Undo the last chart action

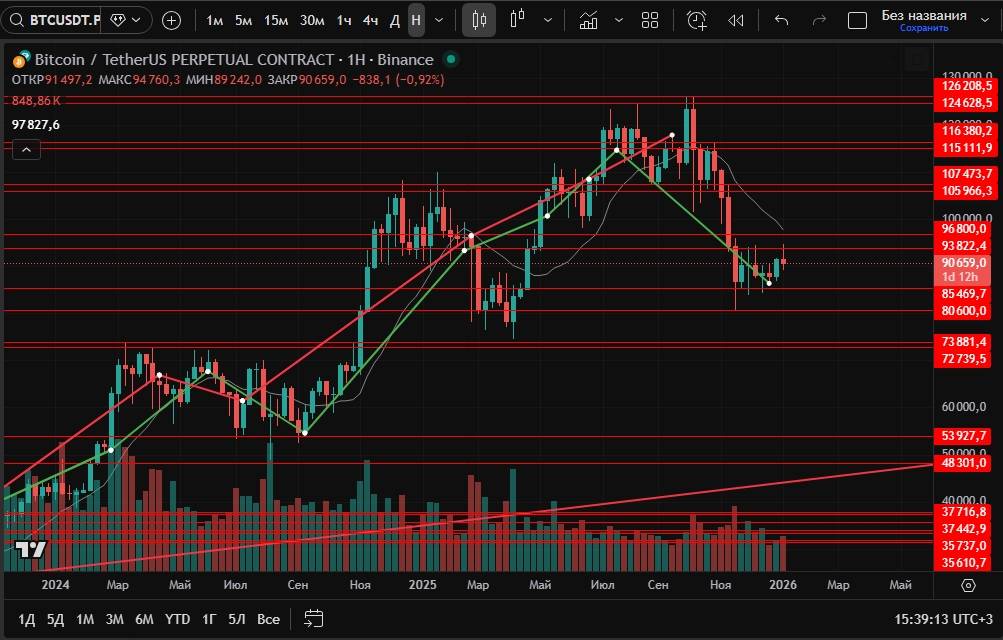pyautogui.click(x=781, y=20)
